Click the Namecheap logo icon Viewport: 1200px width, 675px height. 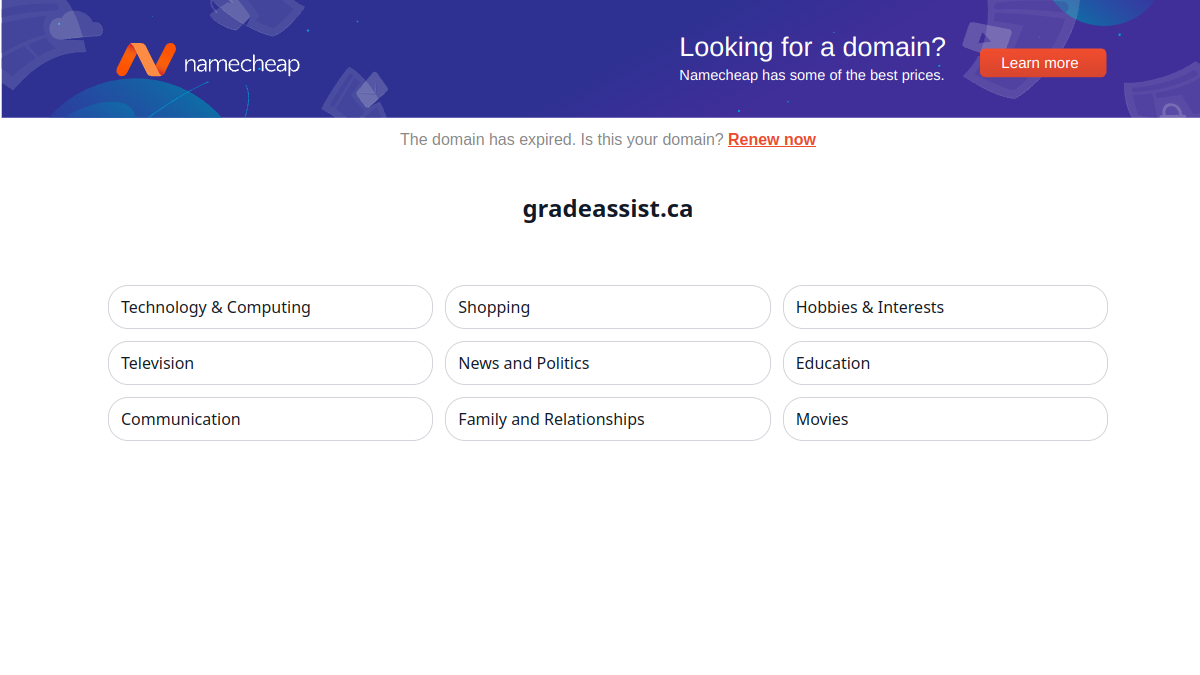tap(146, 60)
